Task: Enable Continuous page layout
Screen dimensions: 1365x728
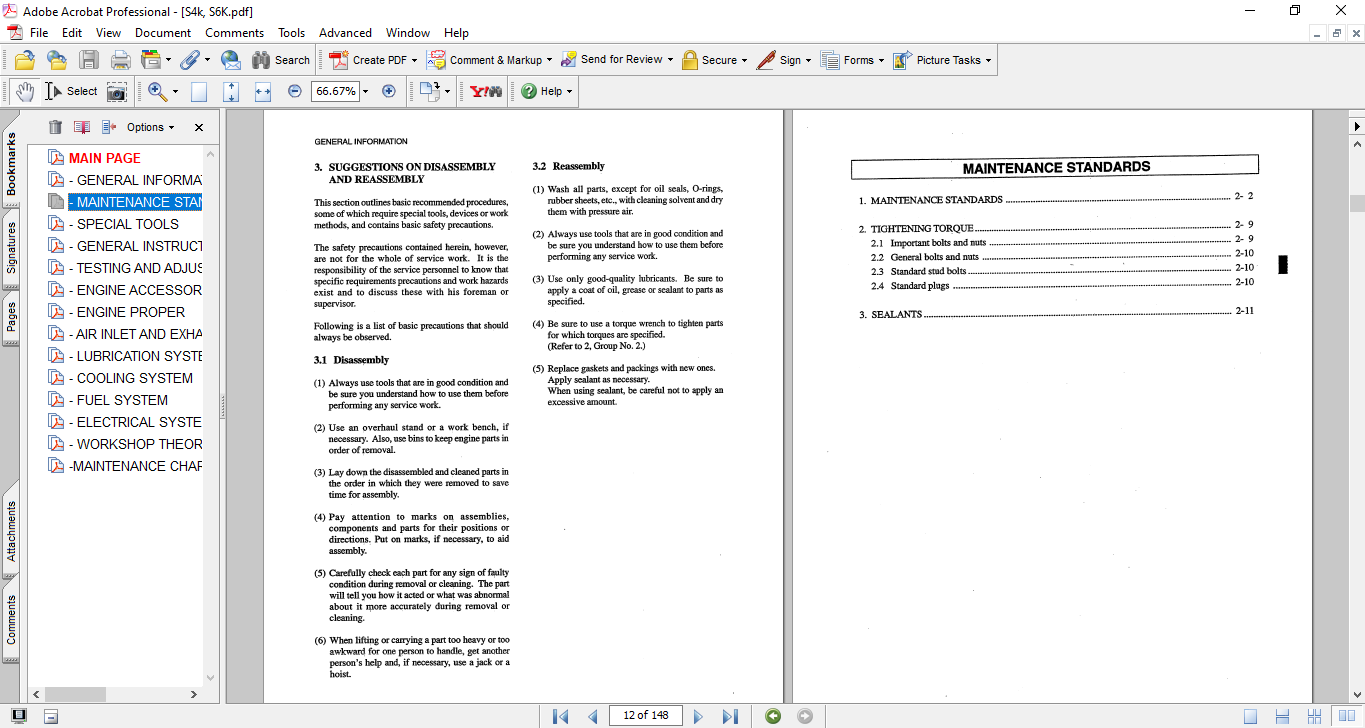Action: tap(1283, 716)
